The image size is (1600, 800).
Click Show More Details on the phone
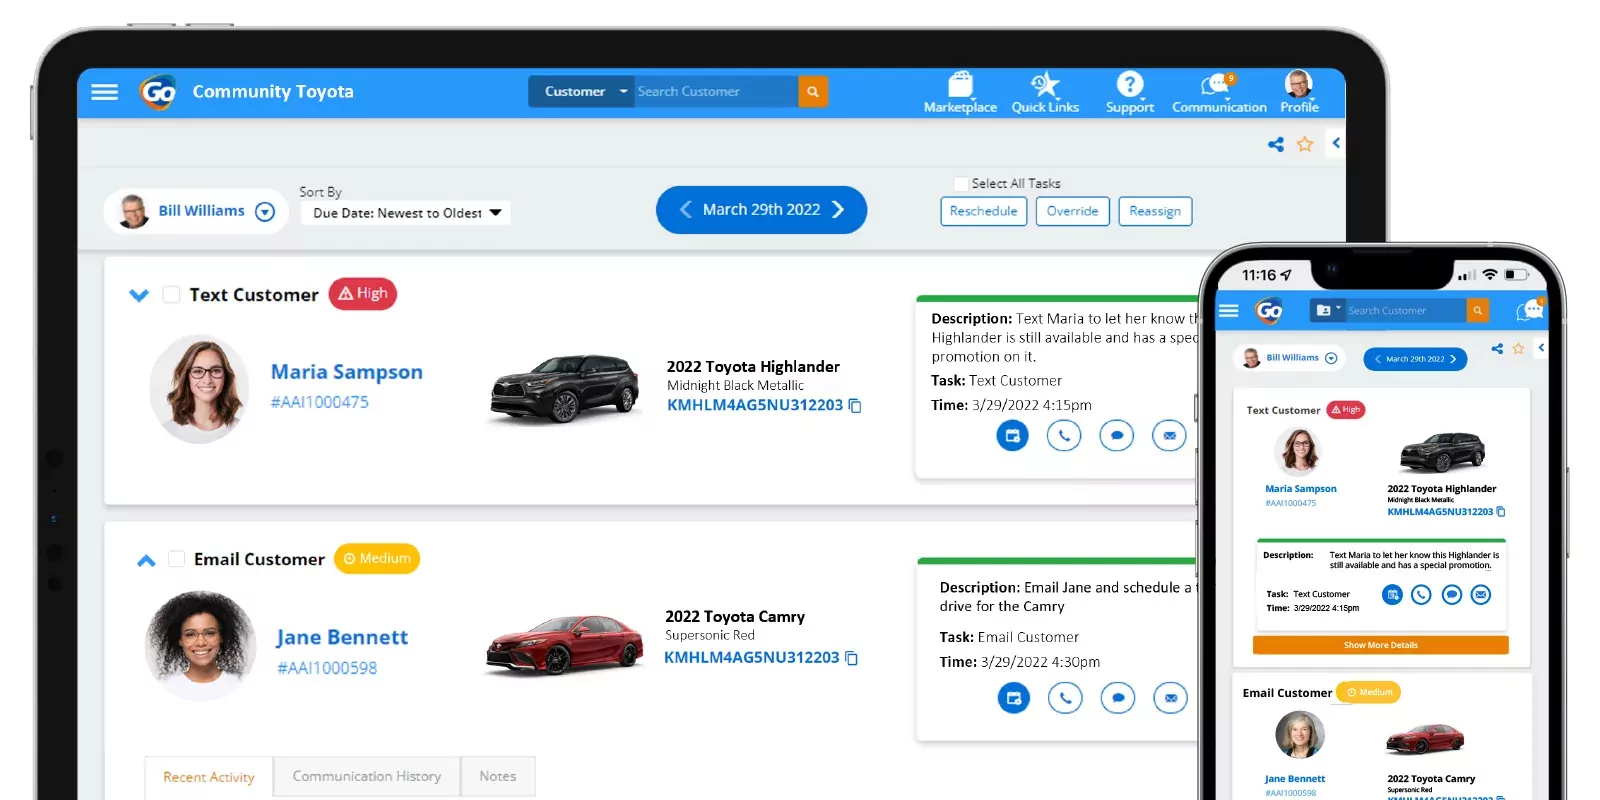tap(1380, 645)
